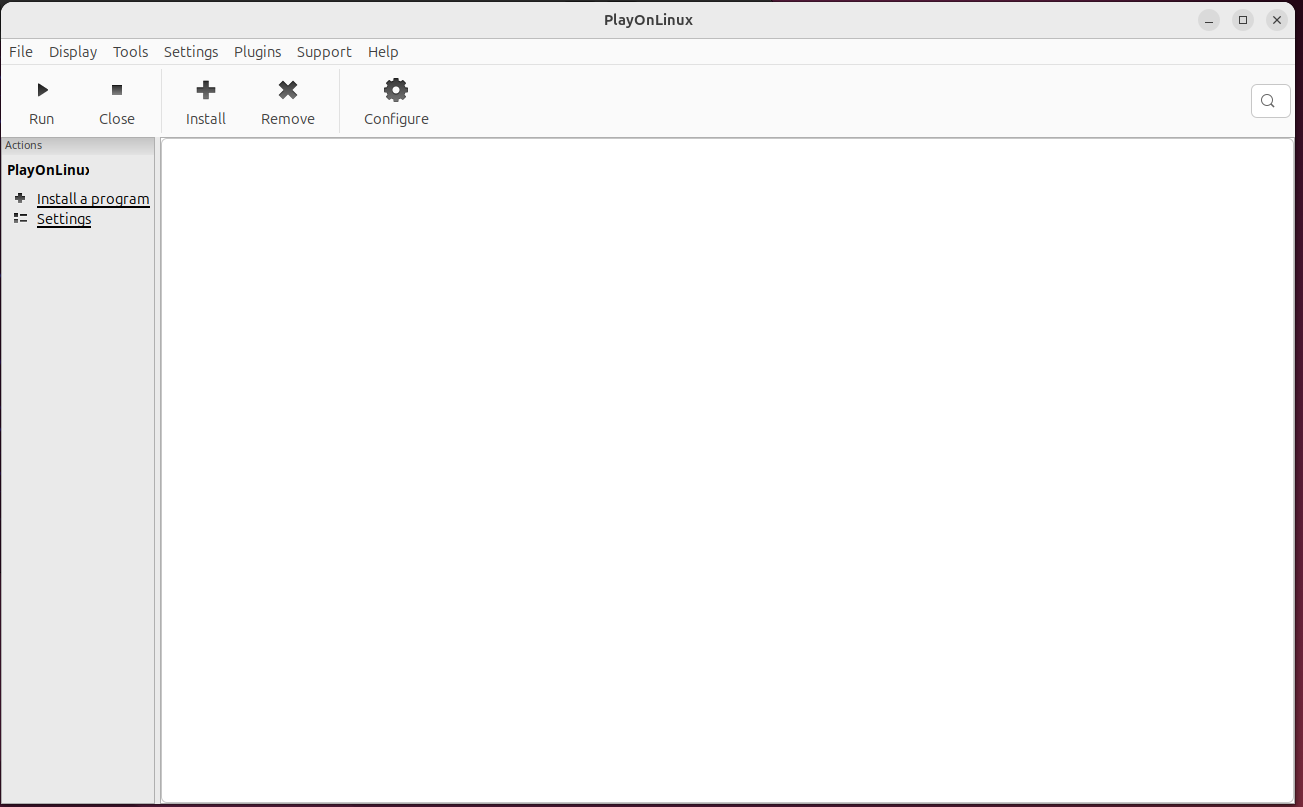Open the Display menu

click(x=73, y=52)
